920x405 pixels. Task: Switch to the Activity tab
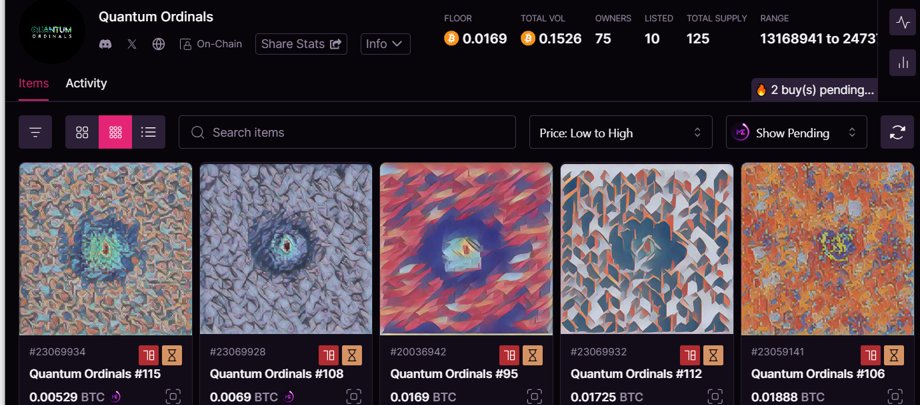[x=86, y=83]
